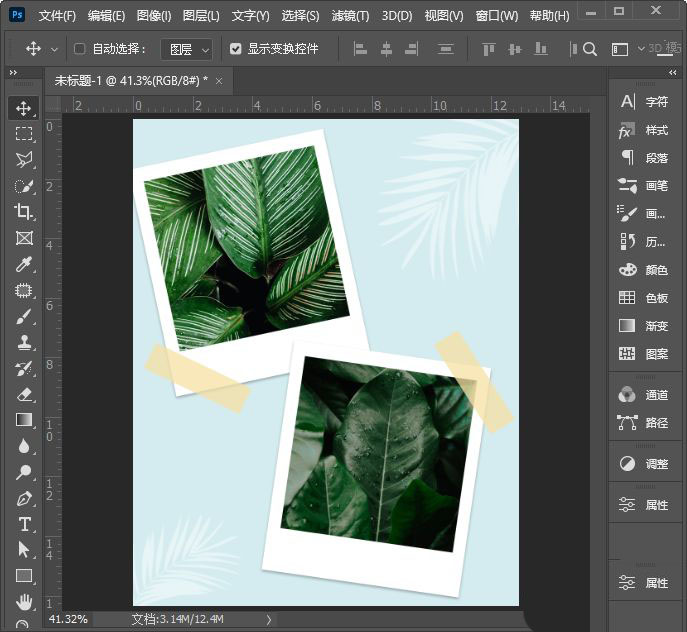Select the Hand tool
Image resolution: width=687 pixels, height=632 pixels.
24,602
